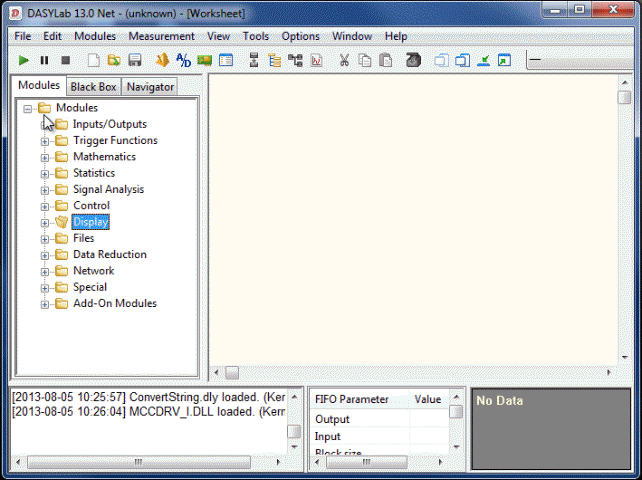Expand the Statistics folder
The height and width of the screenshot is (480, 642).
coord(45,174)
